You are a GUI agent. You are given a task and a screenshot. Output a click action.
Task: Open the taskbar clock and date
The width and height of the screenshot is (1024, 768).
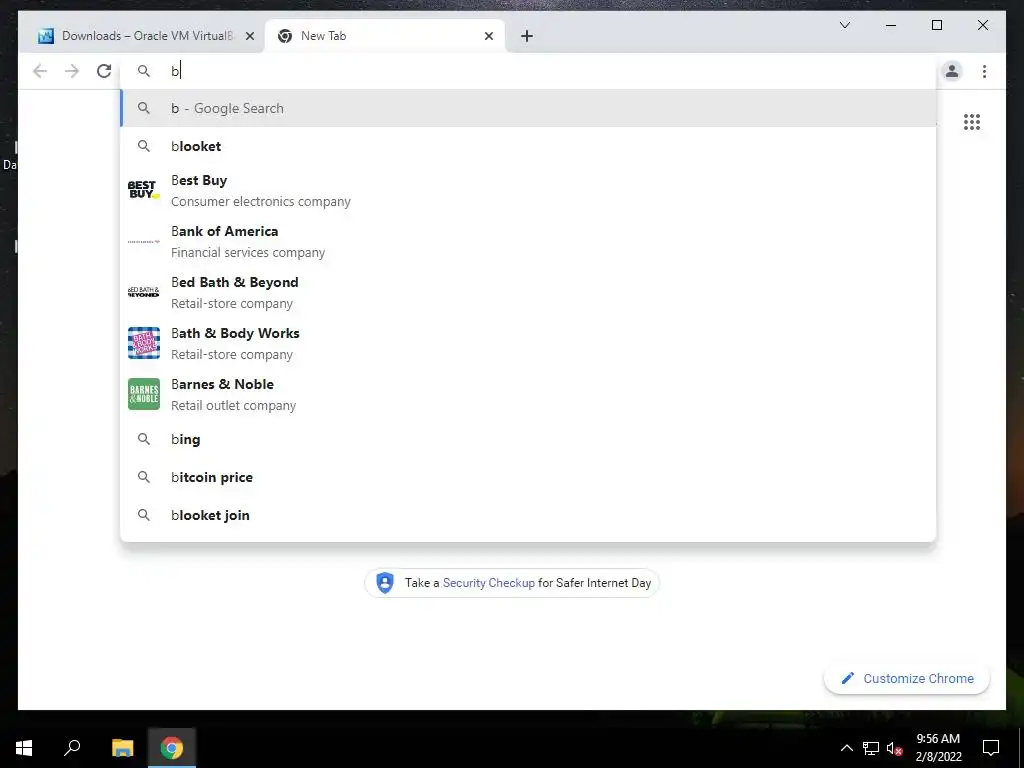point(938,748)
